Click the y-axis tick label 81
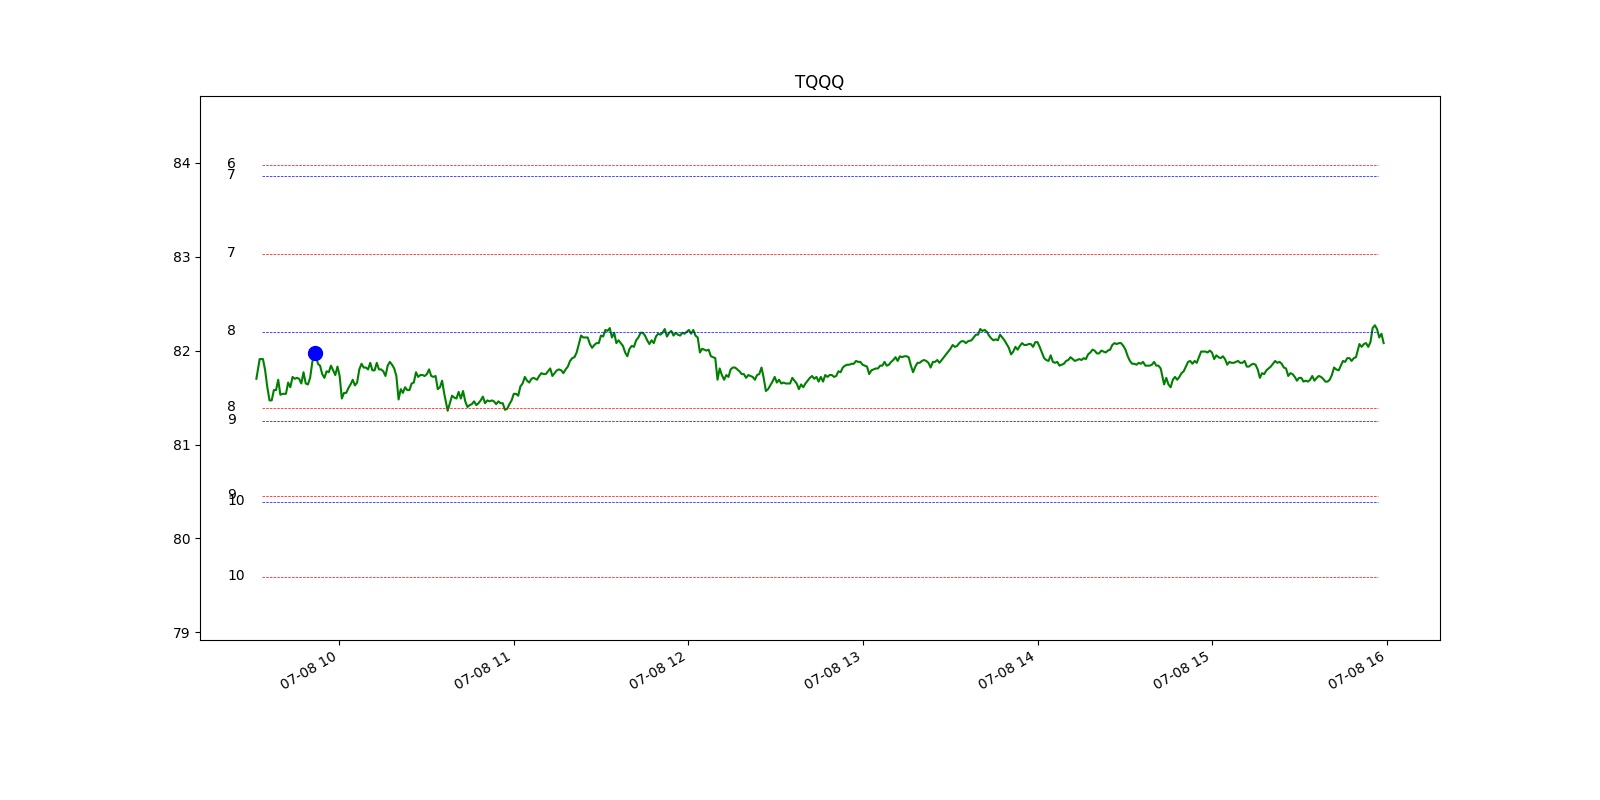The image size is (1600, 800). (181, 445)
